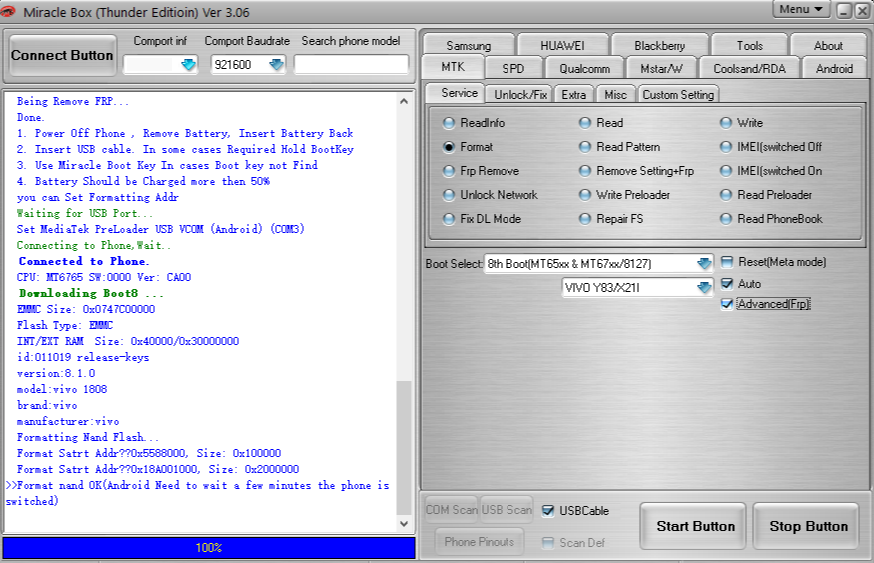Open the About tab

coord(828,45)
